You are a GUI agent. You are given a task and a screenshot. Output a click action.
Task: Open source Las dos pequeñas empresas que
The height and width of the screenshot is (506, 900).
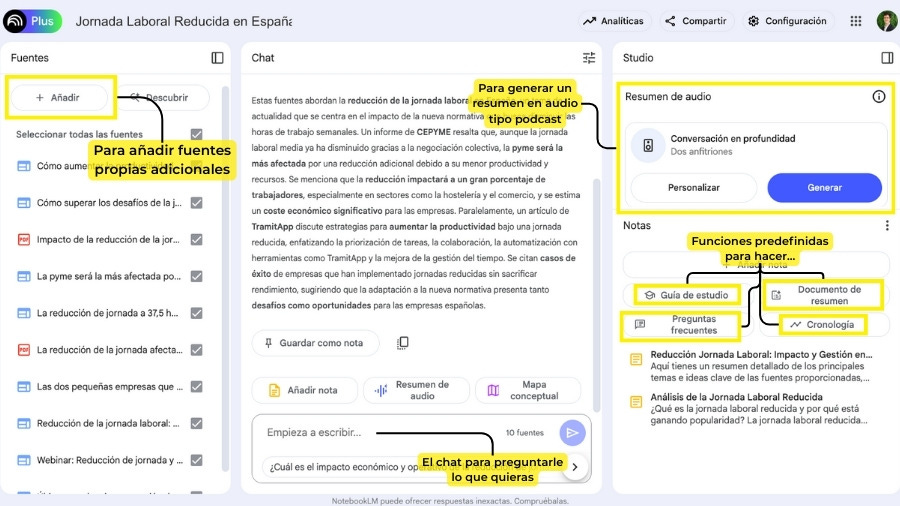[110, 387]
